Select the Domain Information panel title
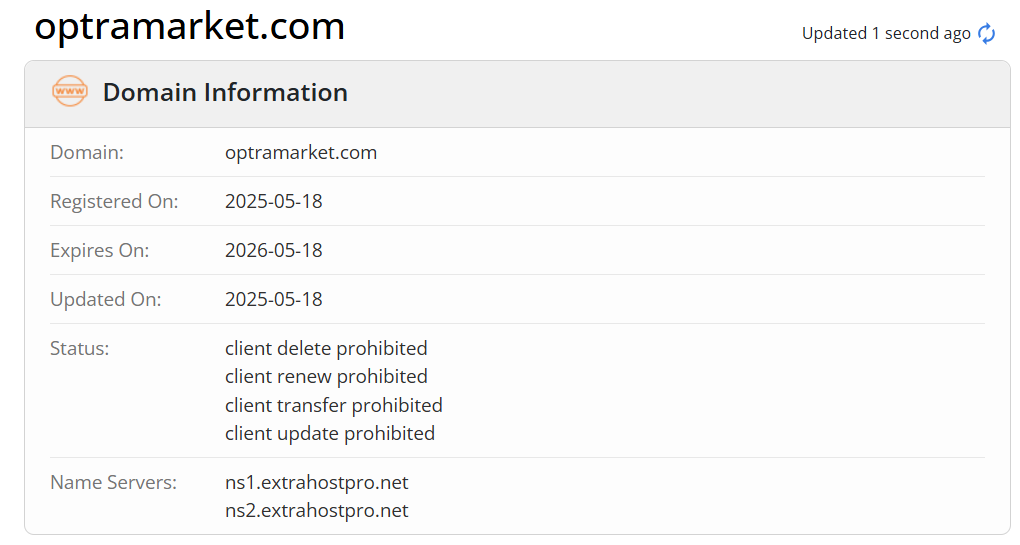The width and height of the screenshot is (1020, 545). point(225,93)
